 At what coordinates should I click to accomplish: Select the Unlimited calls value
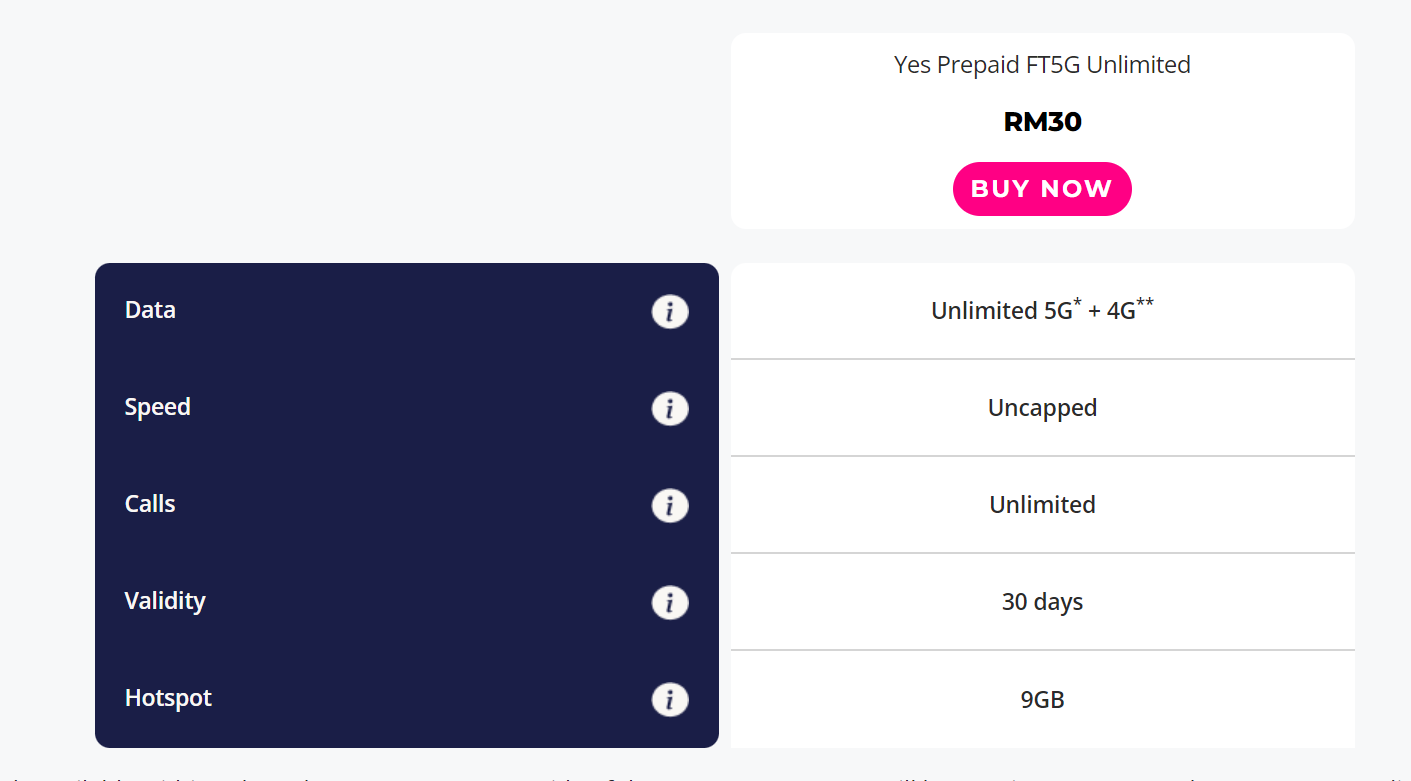pos(1042,505)
